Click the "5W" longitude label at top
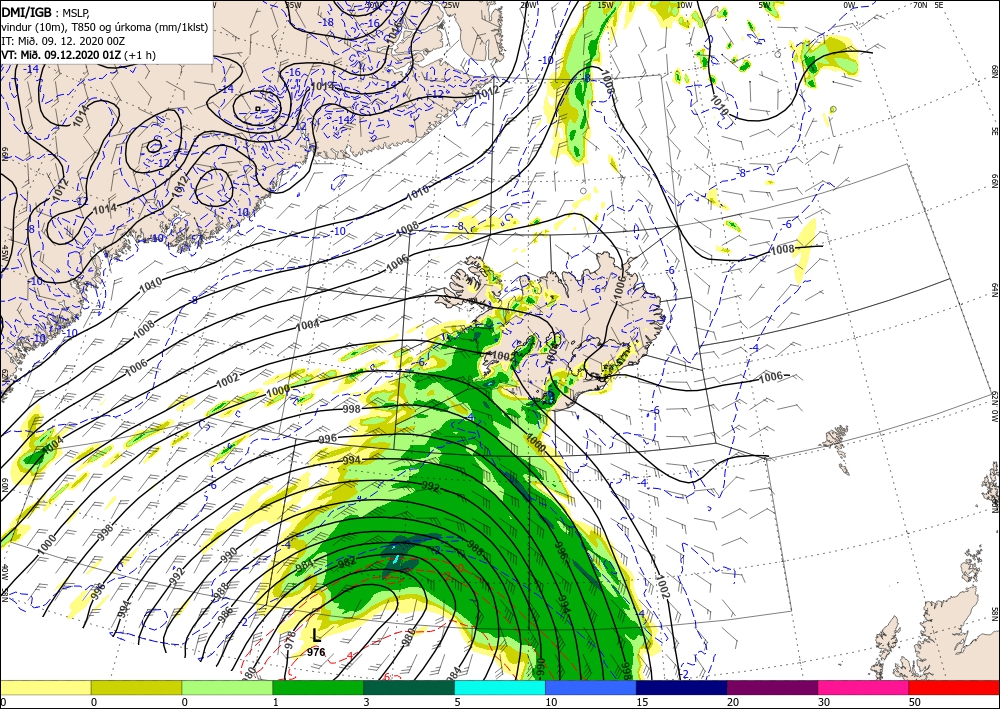 (765, 4)
